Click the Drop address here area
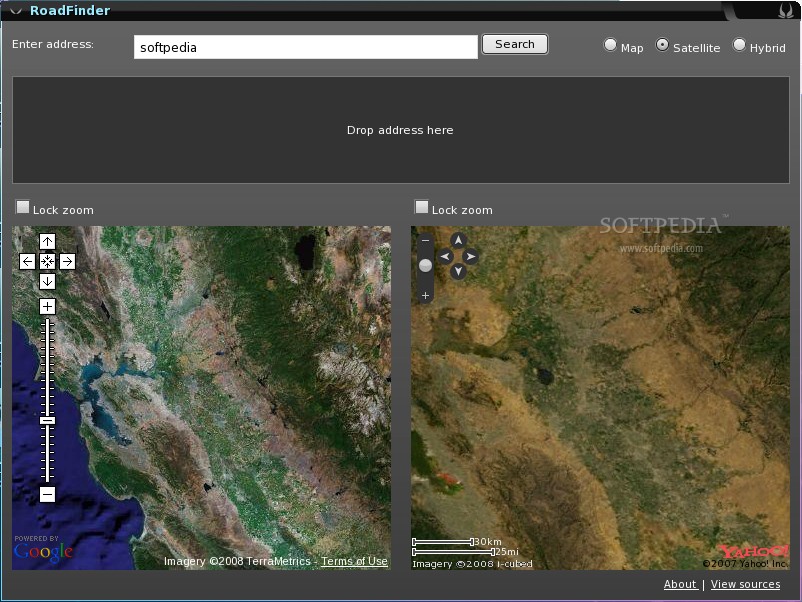 [400, 130]
